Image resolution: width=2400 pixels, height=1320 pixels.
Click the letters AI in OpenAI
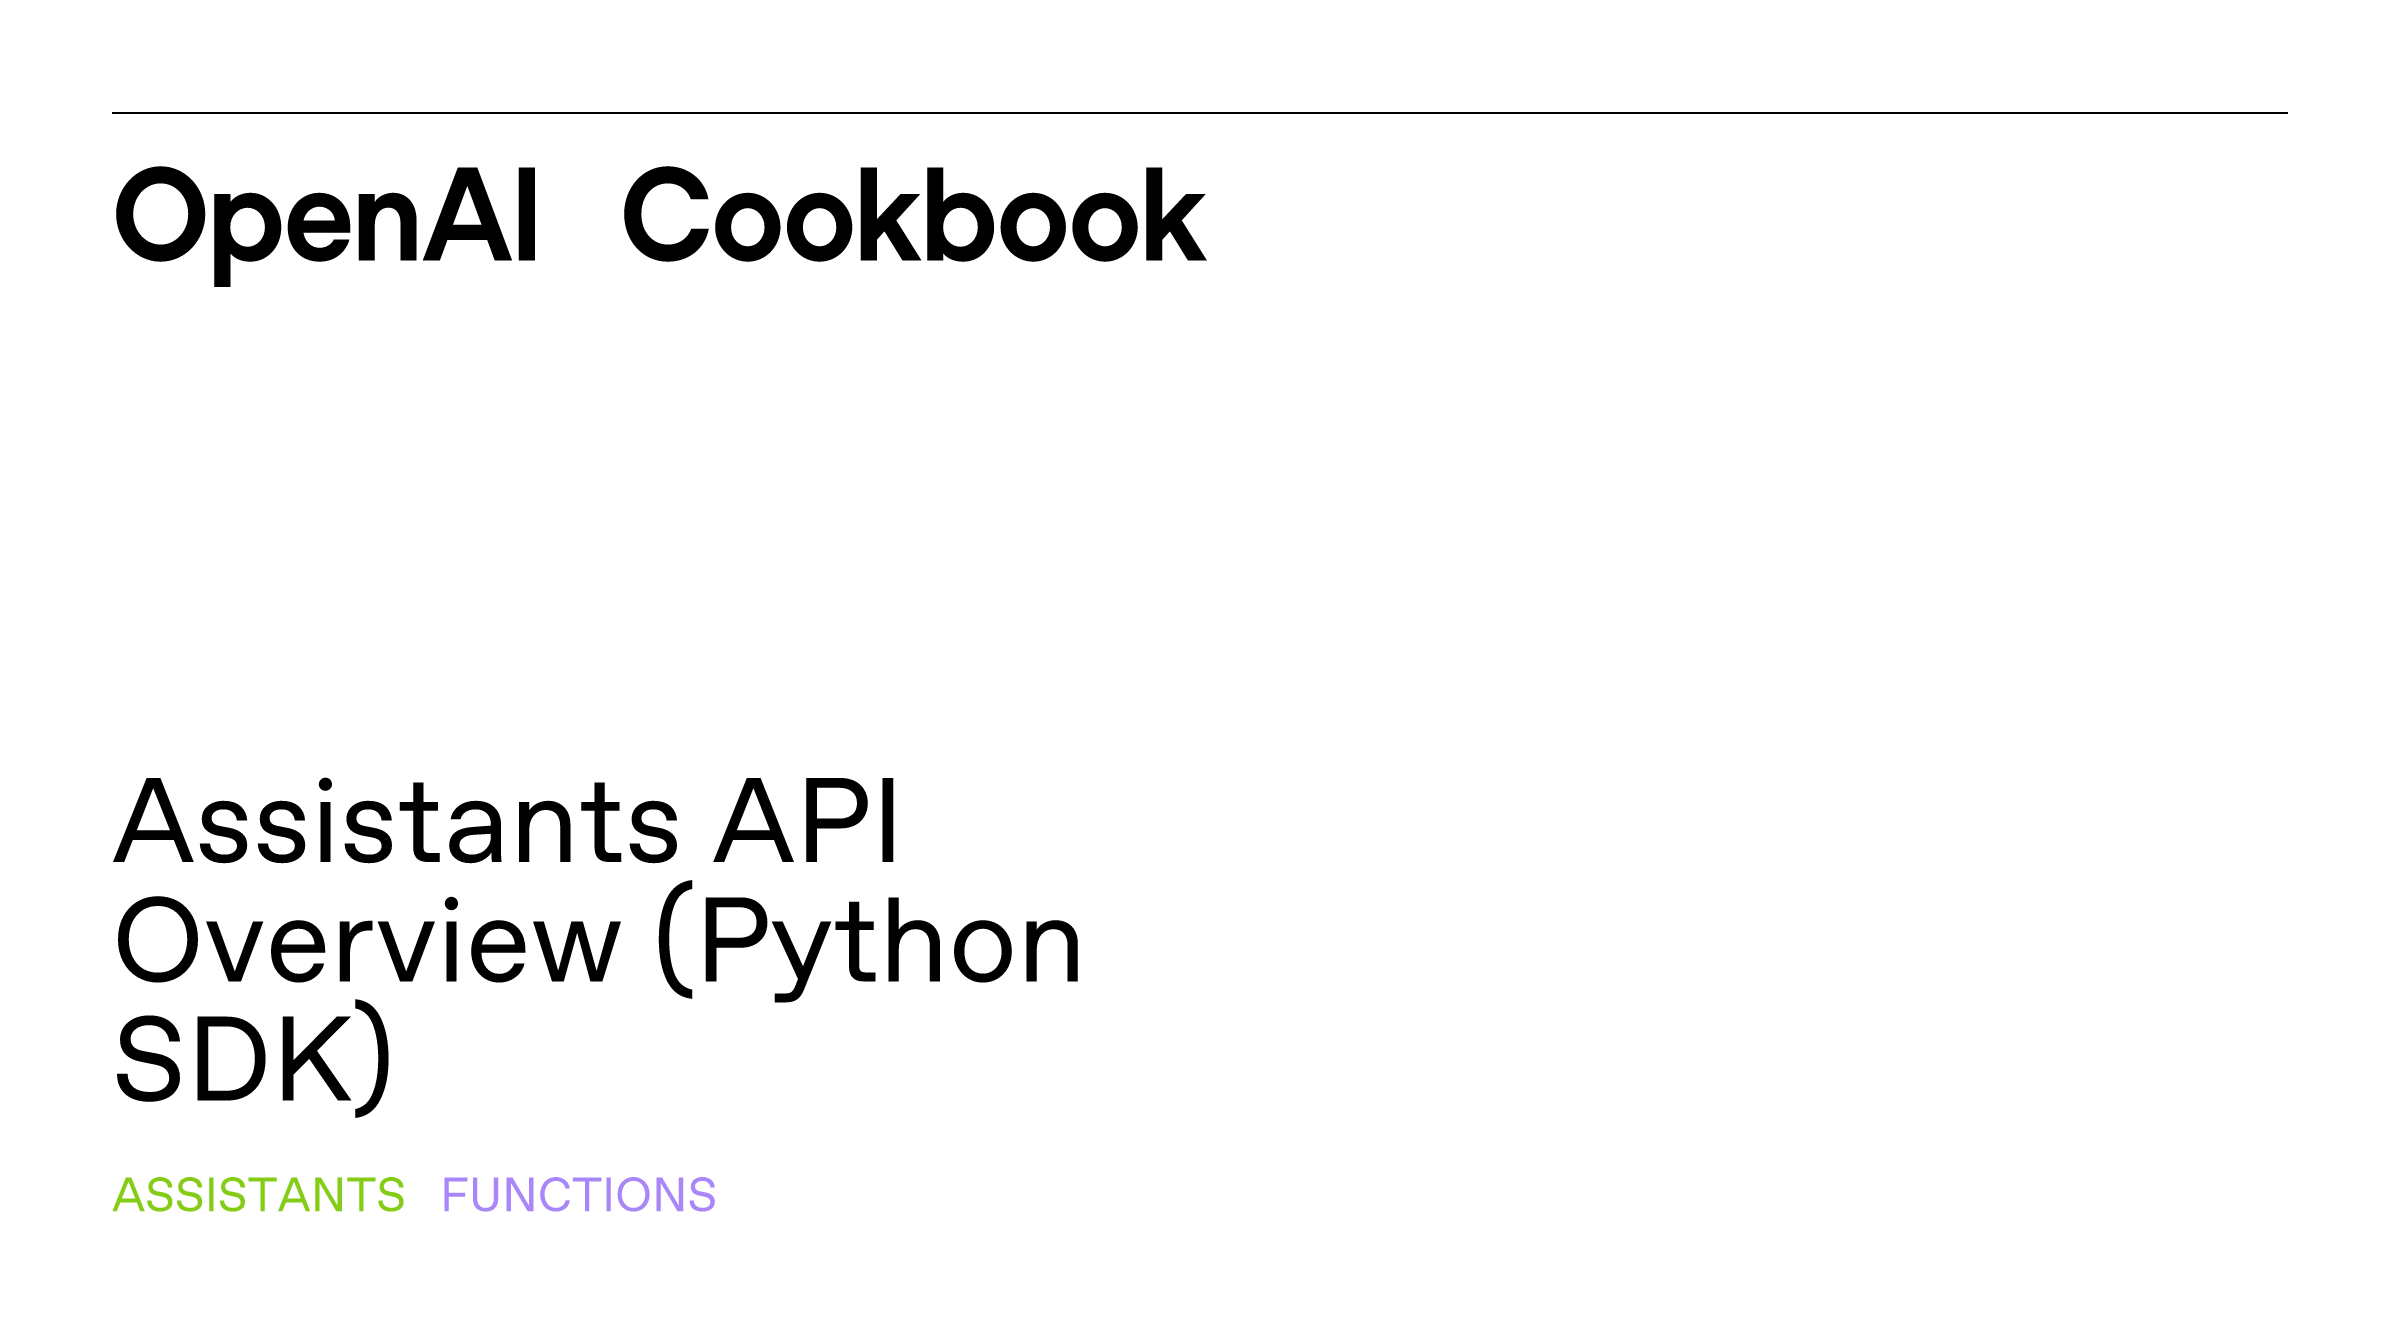(x=482, y=215)
